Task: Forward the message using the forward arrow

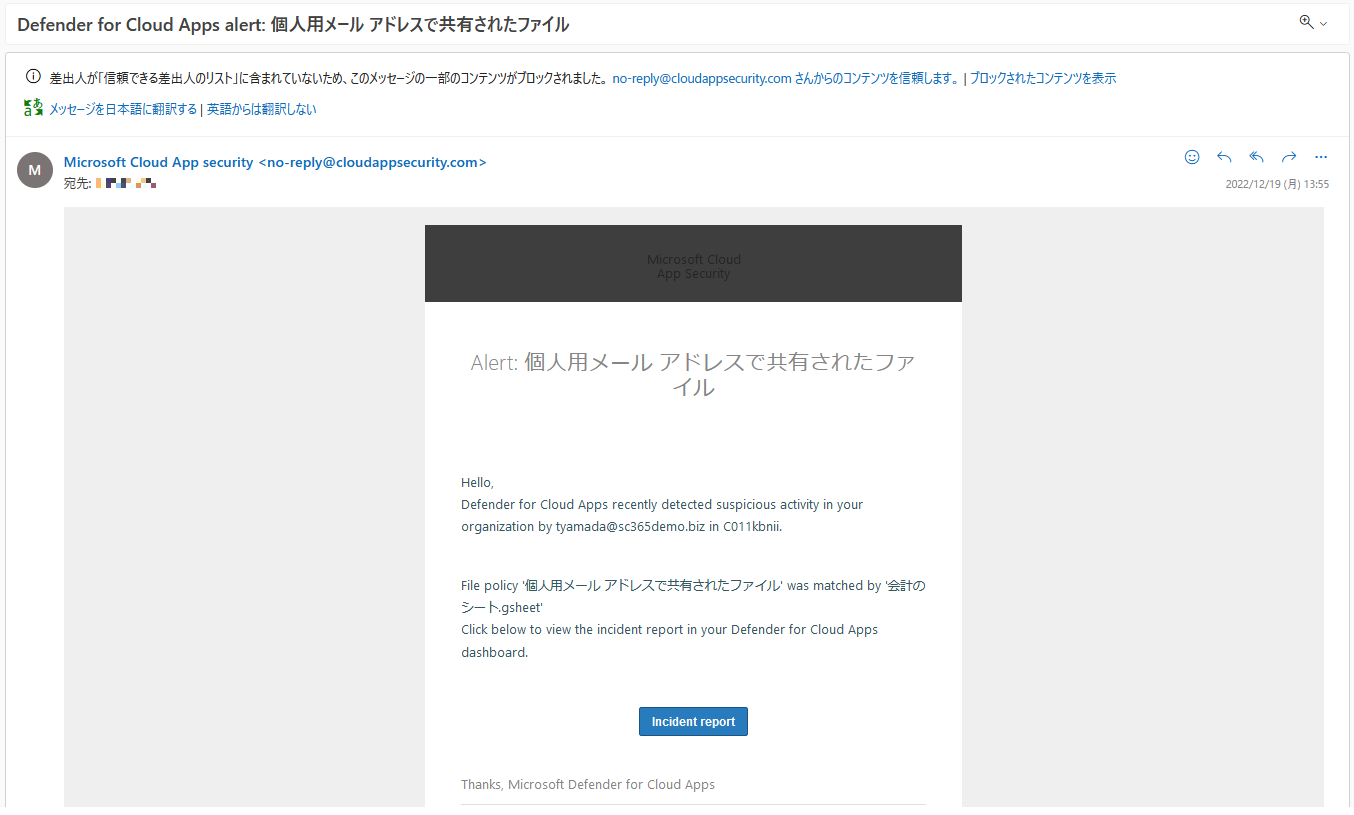Action: [x=1289, y=157]
